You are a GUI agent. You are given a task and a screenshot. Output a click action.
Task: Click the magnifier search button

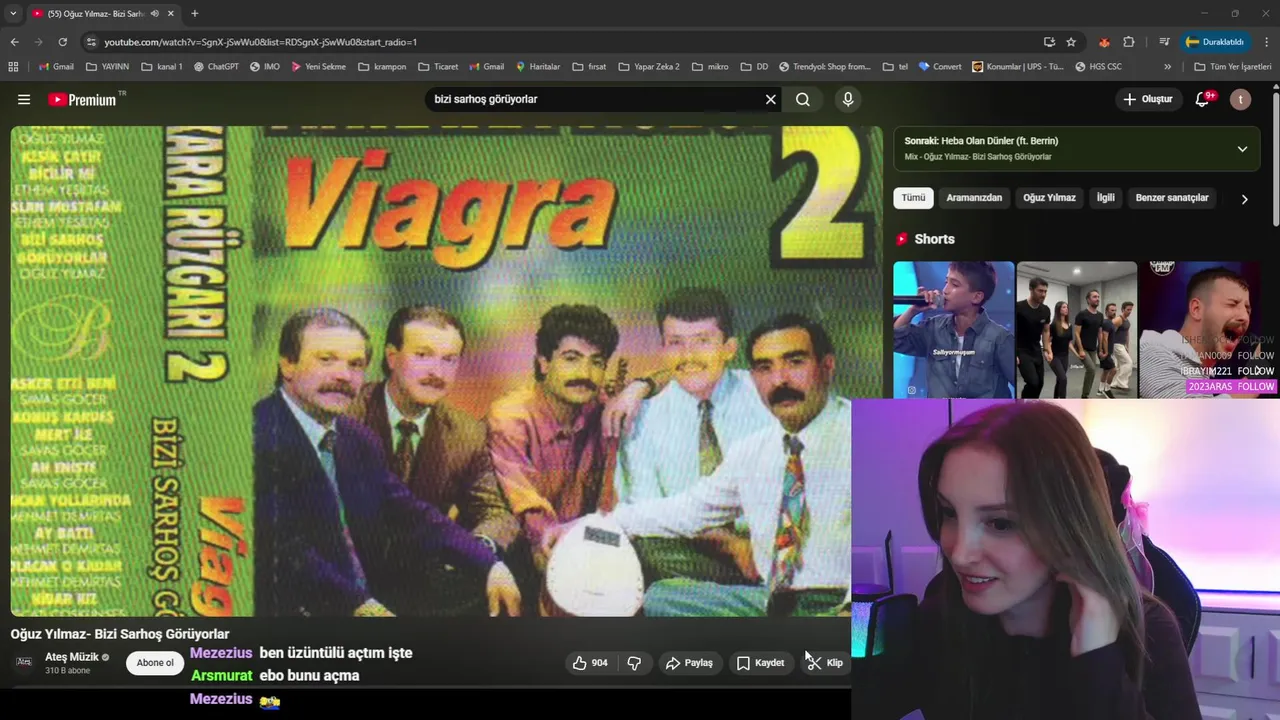coord(803,99)
